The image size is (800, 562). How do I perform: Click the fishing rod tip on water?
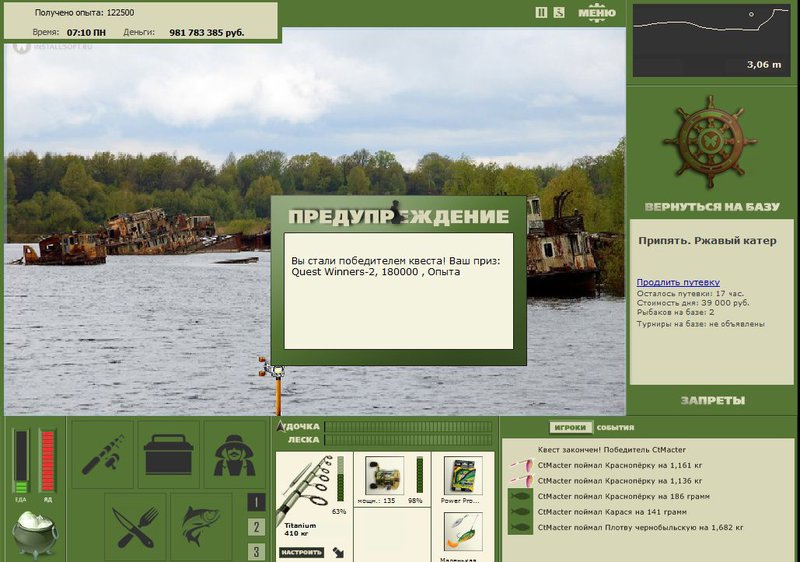276,372
